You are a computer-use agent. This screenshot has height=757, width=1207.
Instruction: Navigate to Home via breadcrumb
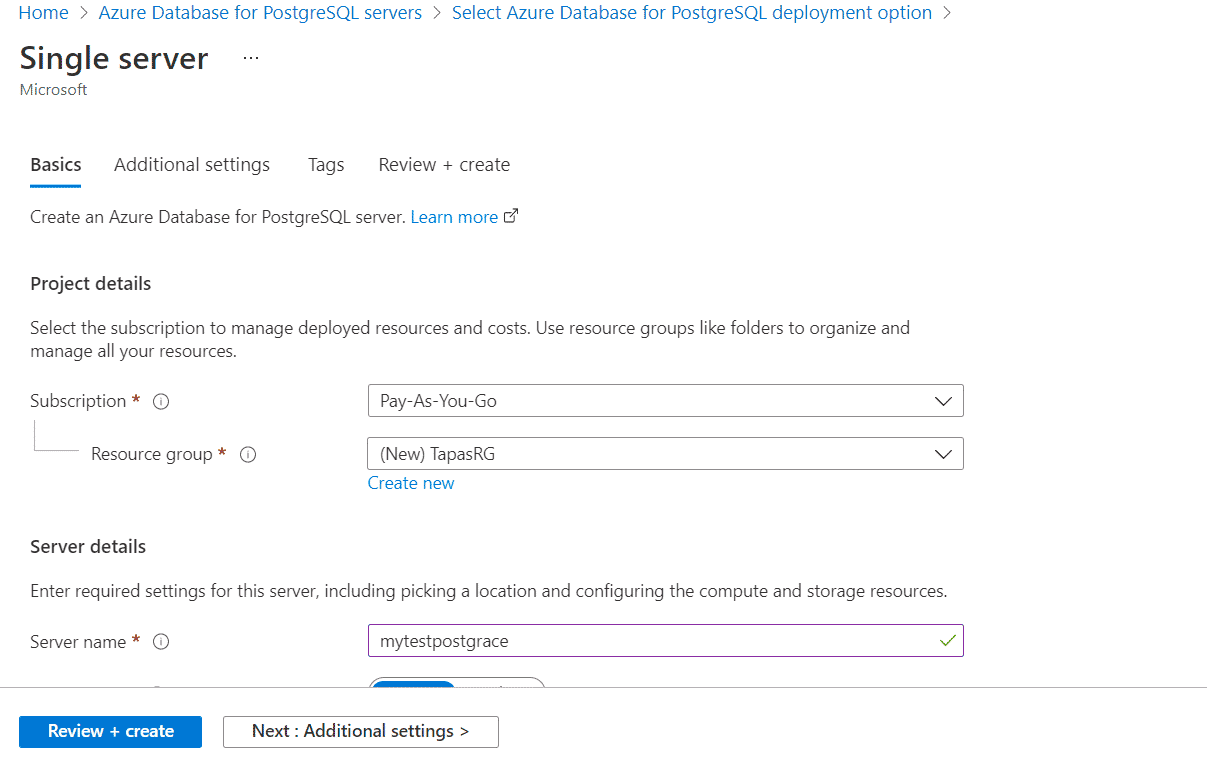coord(42,12)
